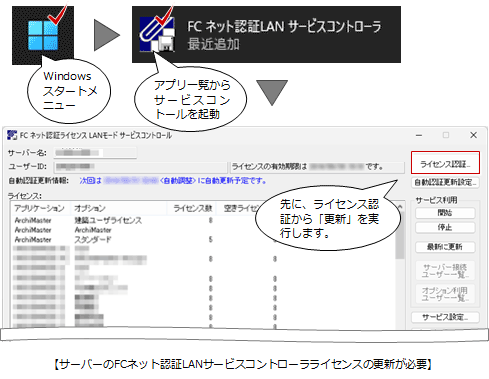The height and width of the screenshot is (379, 489).
Task: Stop the service with 停止 button
Action: tap(445, 227)
